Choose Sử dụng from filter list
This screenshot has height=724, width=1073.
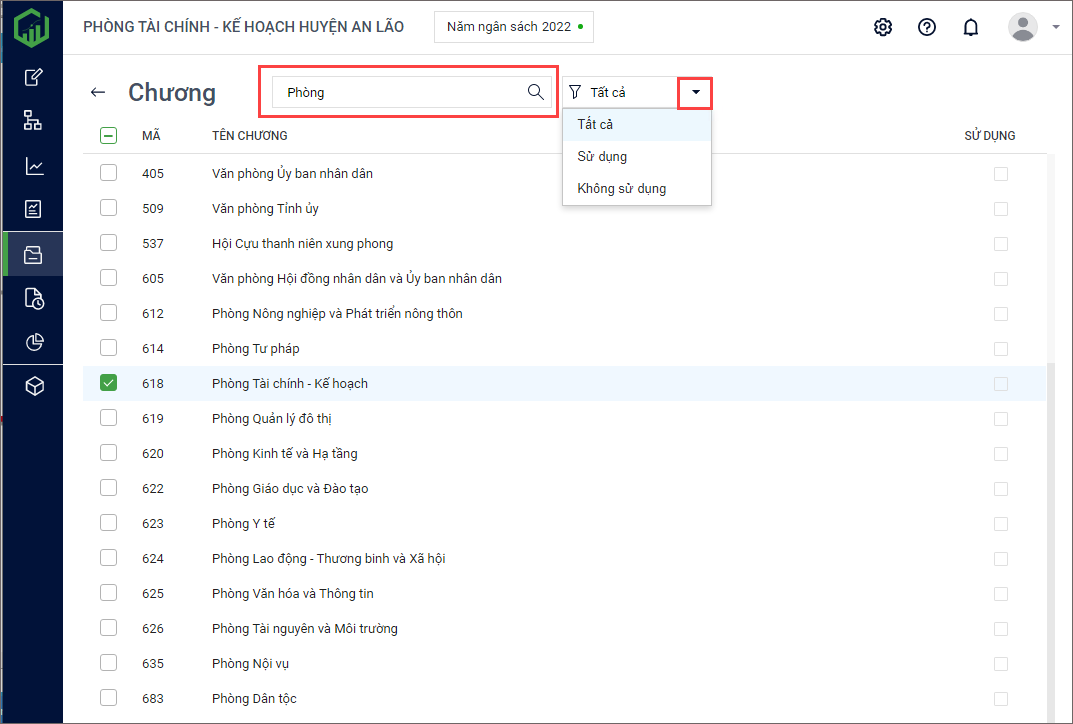[602, 156]
